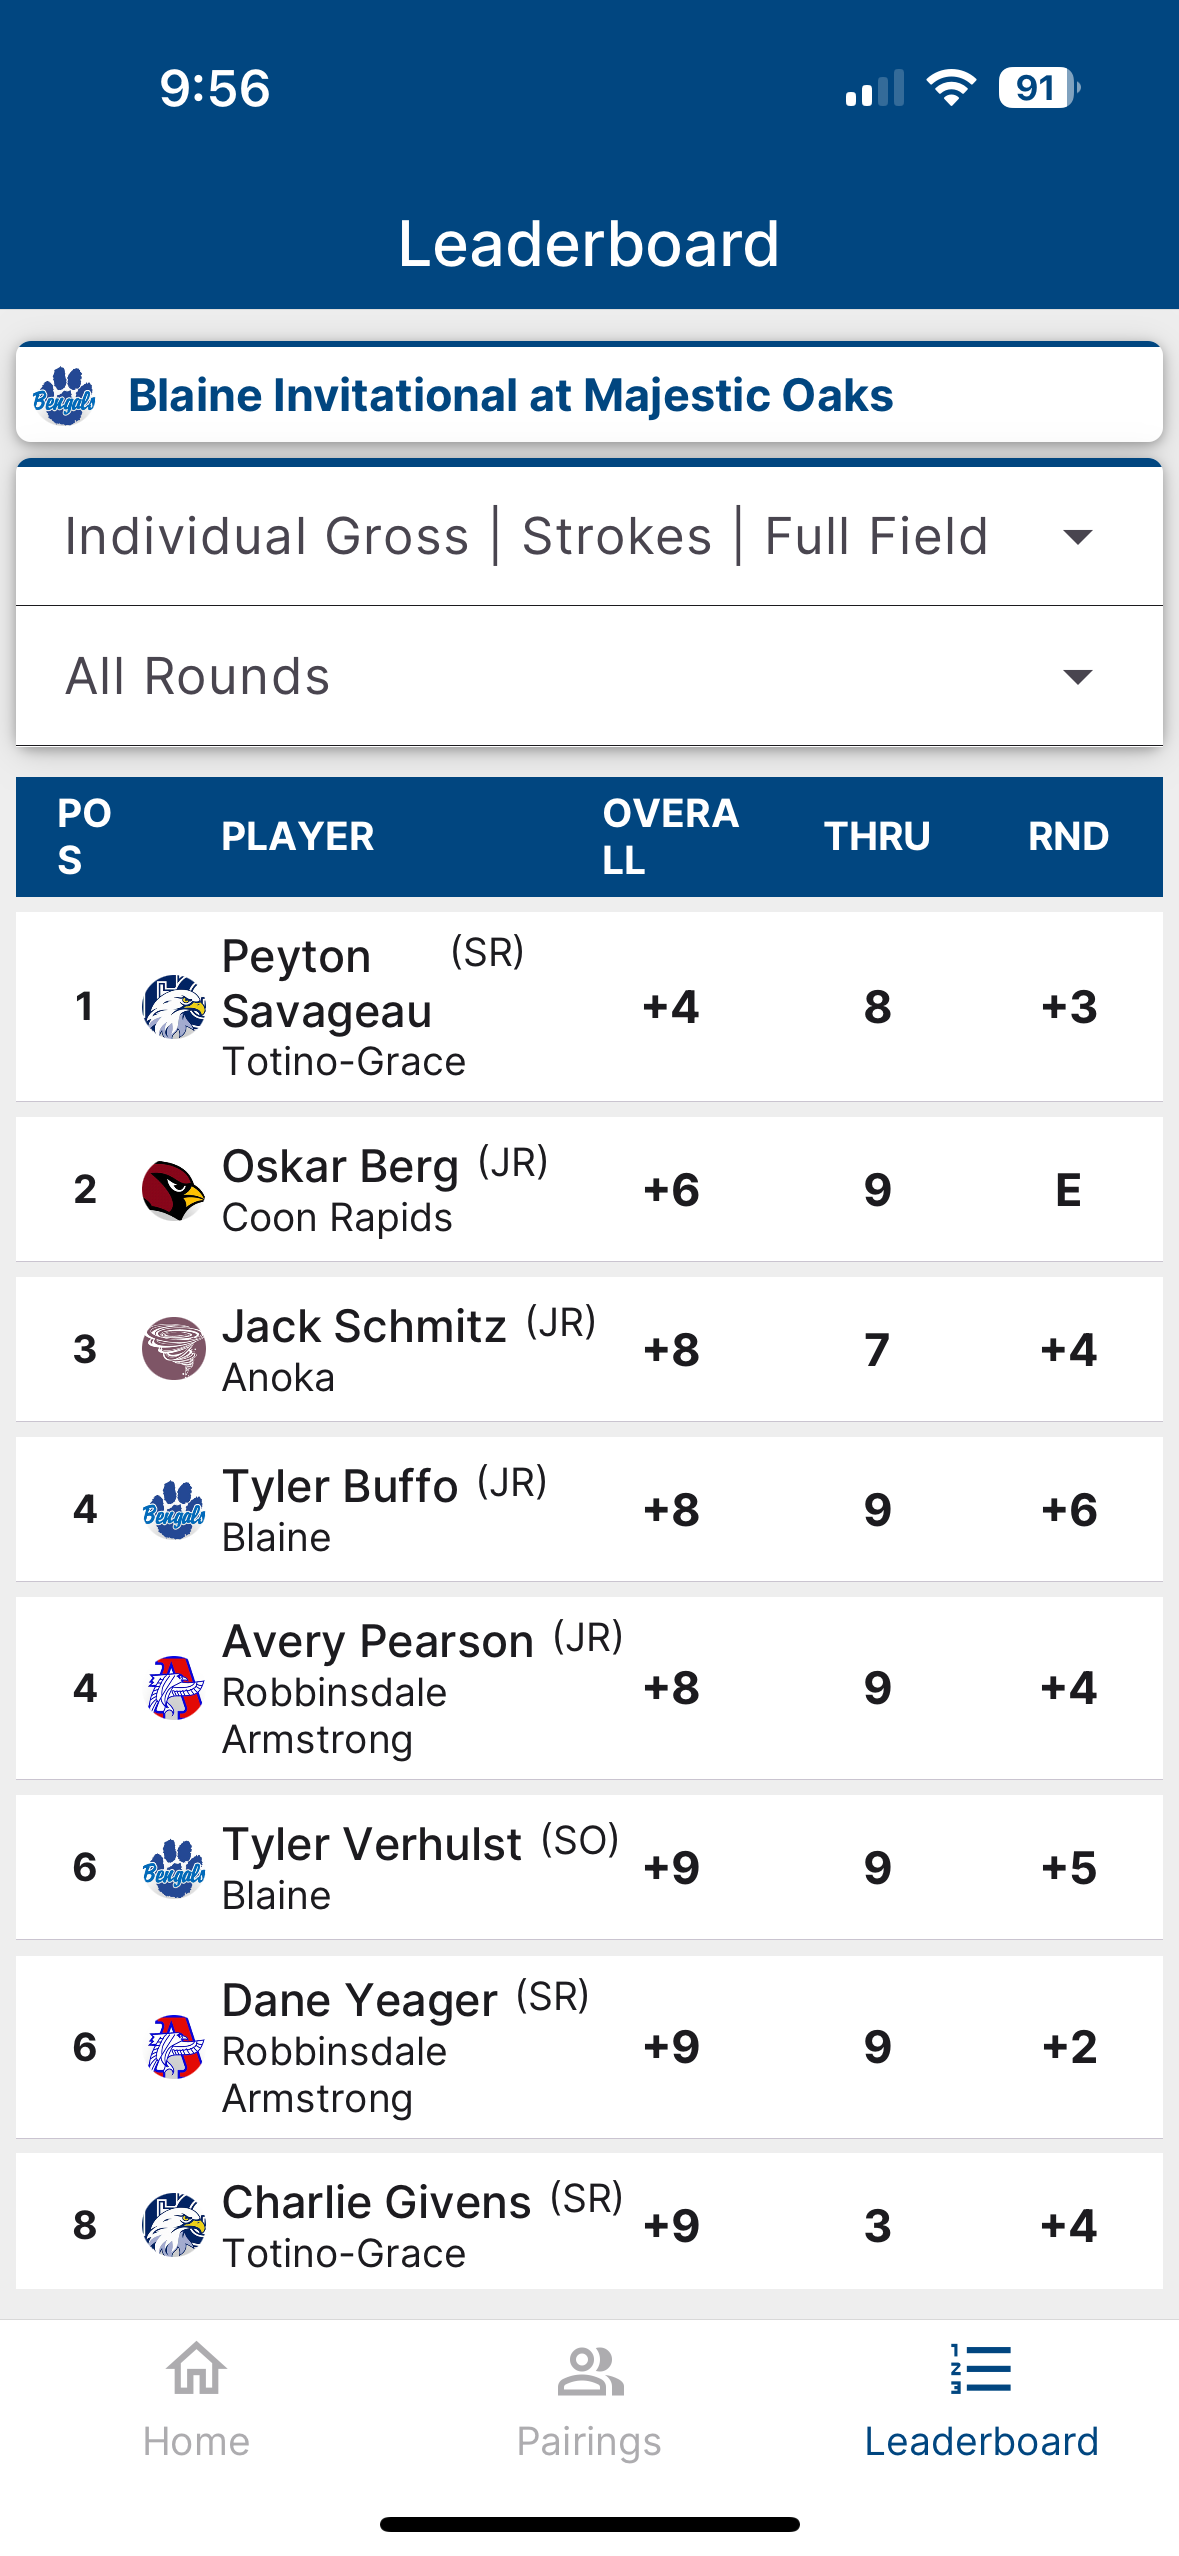Tap Tyler Buffo's Blaine Bengals logo
This screenshot has width=1179, height=2556.
click(x=174, y=1510)
